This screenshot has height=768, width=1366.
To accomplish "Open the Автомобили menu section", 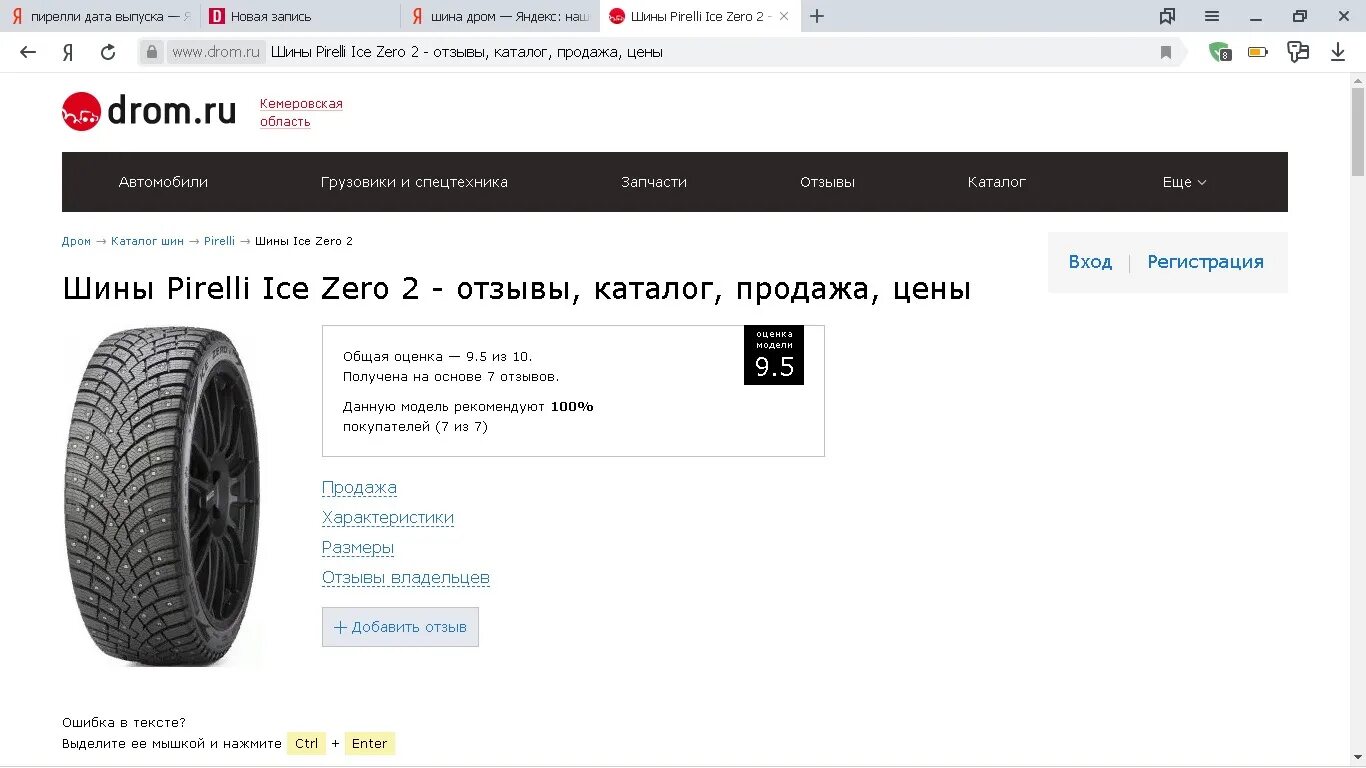I will 163,182.
